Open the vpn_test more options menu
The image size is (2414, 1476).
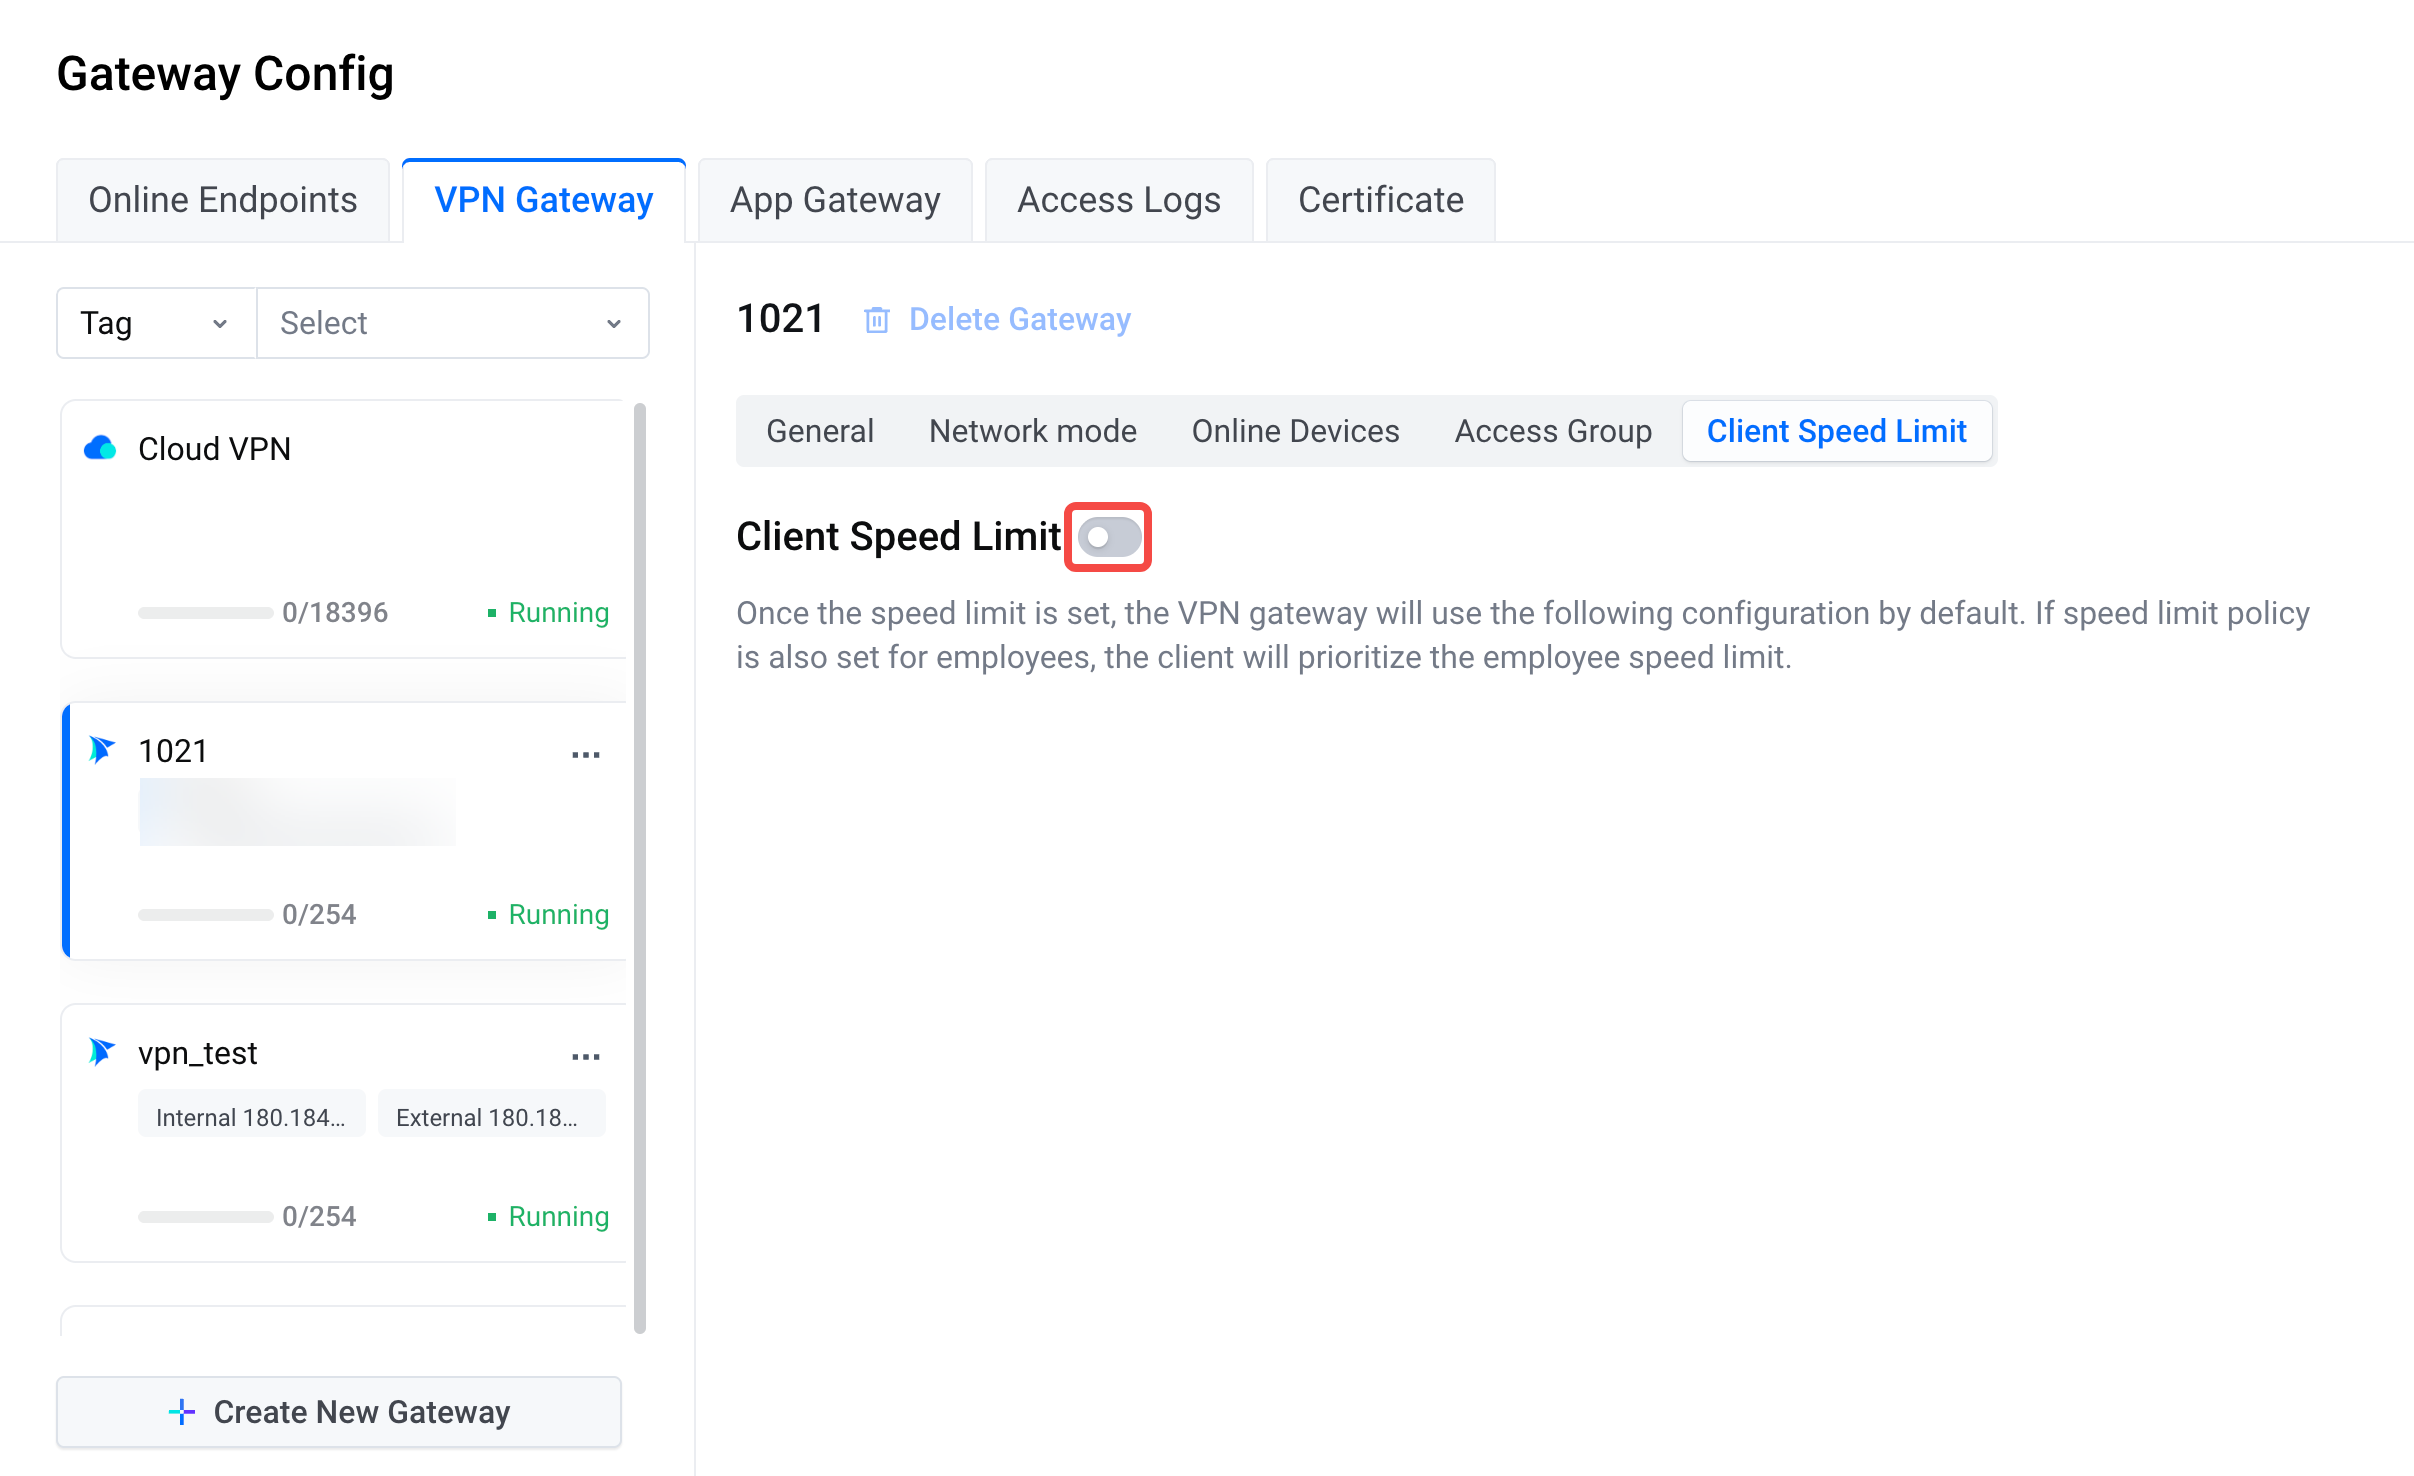coord(586,1057)
